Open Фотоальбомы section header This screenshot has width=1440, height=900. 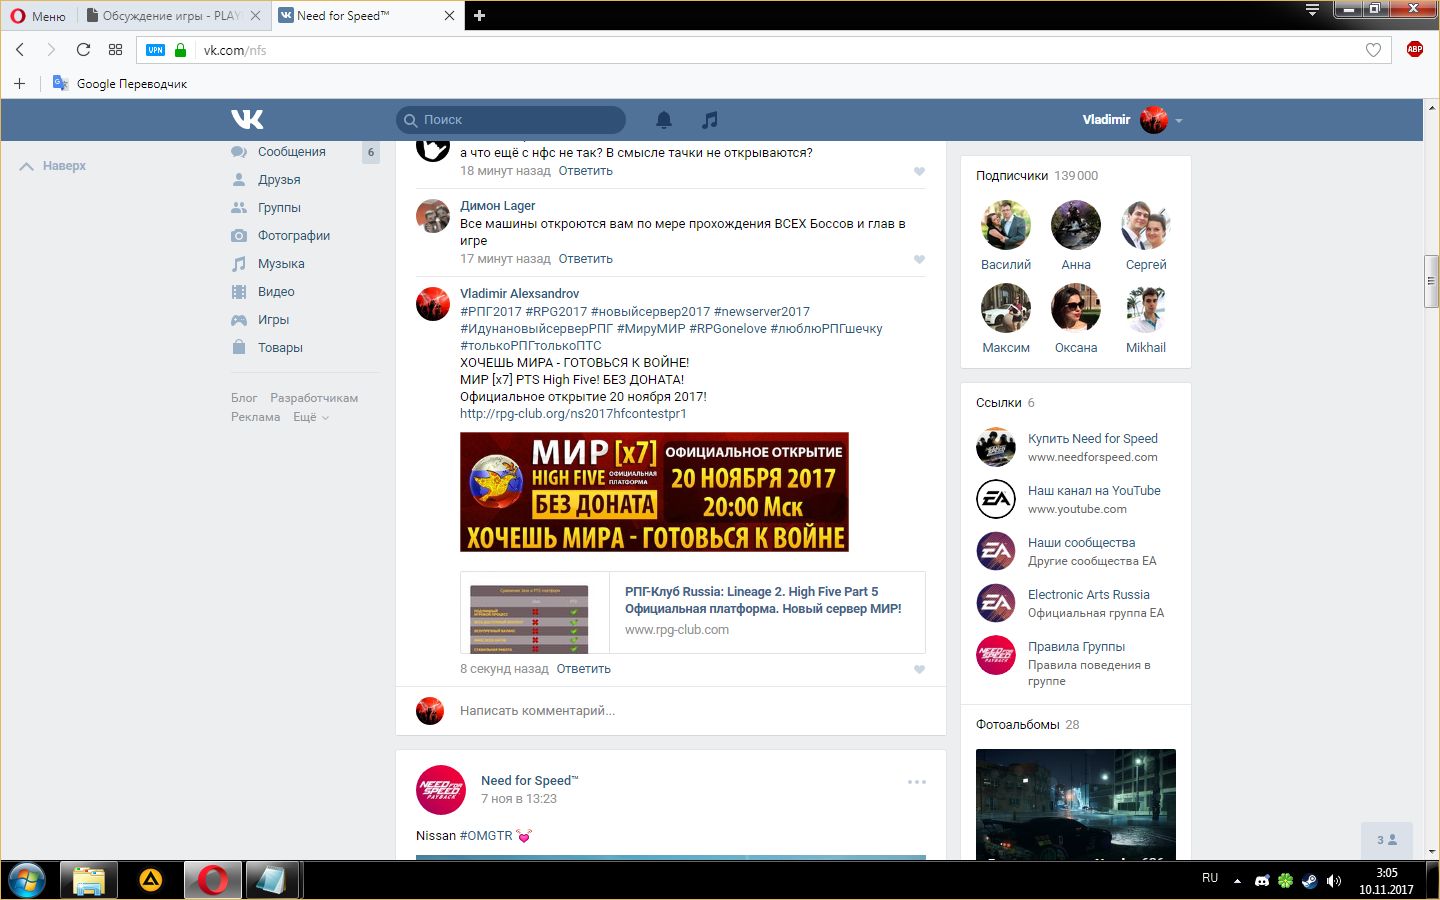pyautogui.click(x=1027, y=725)
